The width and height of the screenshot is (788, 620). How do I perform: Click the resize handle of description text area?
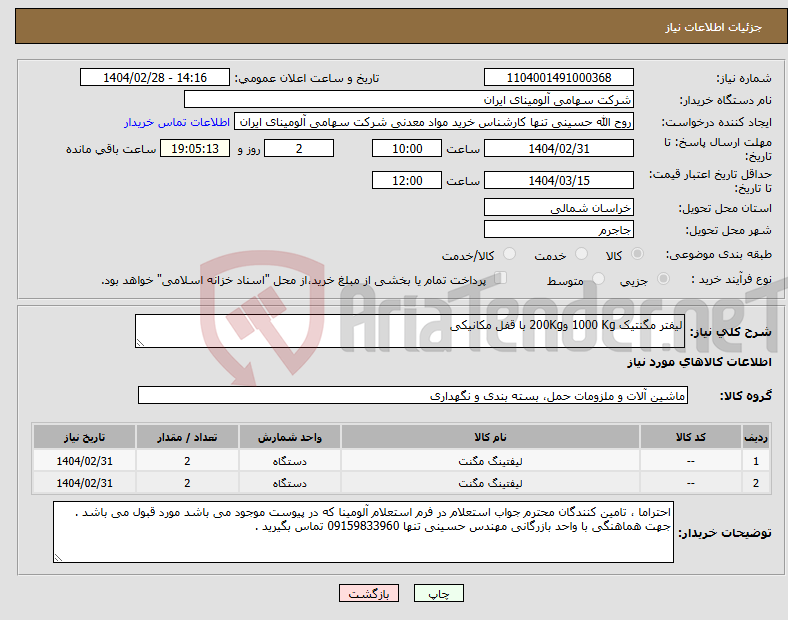tap(140, 343)
